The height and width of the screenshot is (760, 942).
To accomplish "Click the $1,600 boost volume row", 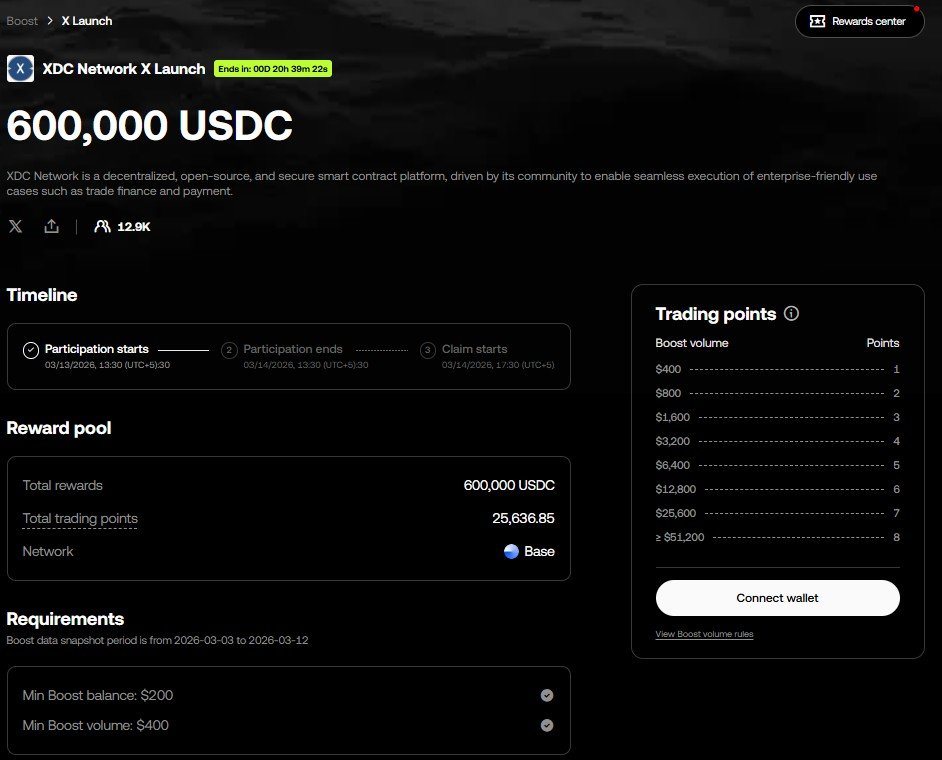I will coord(777,417).
